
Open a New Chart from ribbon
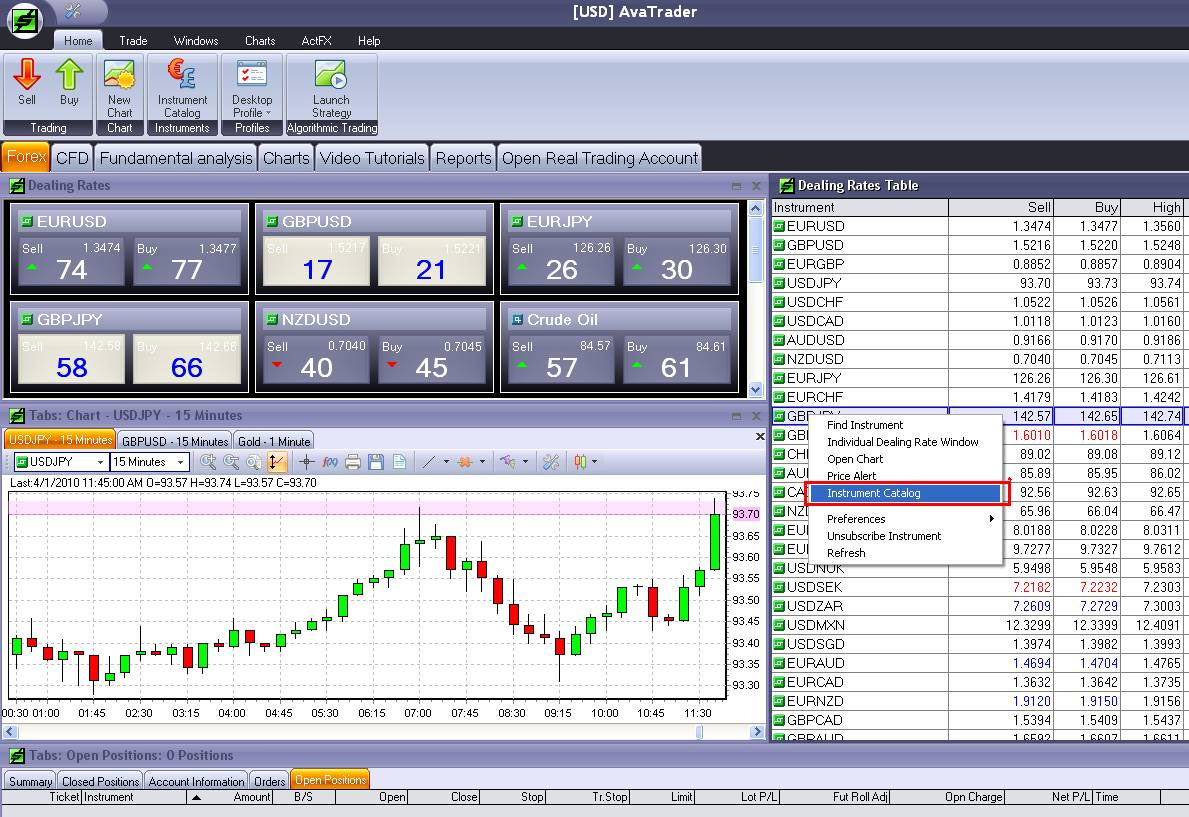click(x=119, y=87)
